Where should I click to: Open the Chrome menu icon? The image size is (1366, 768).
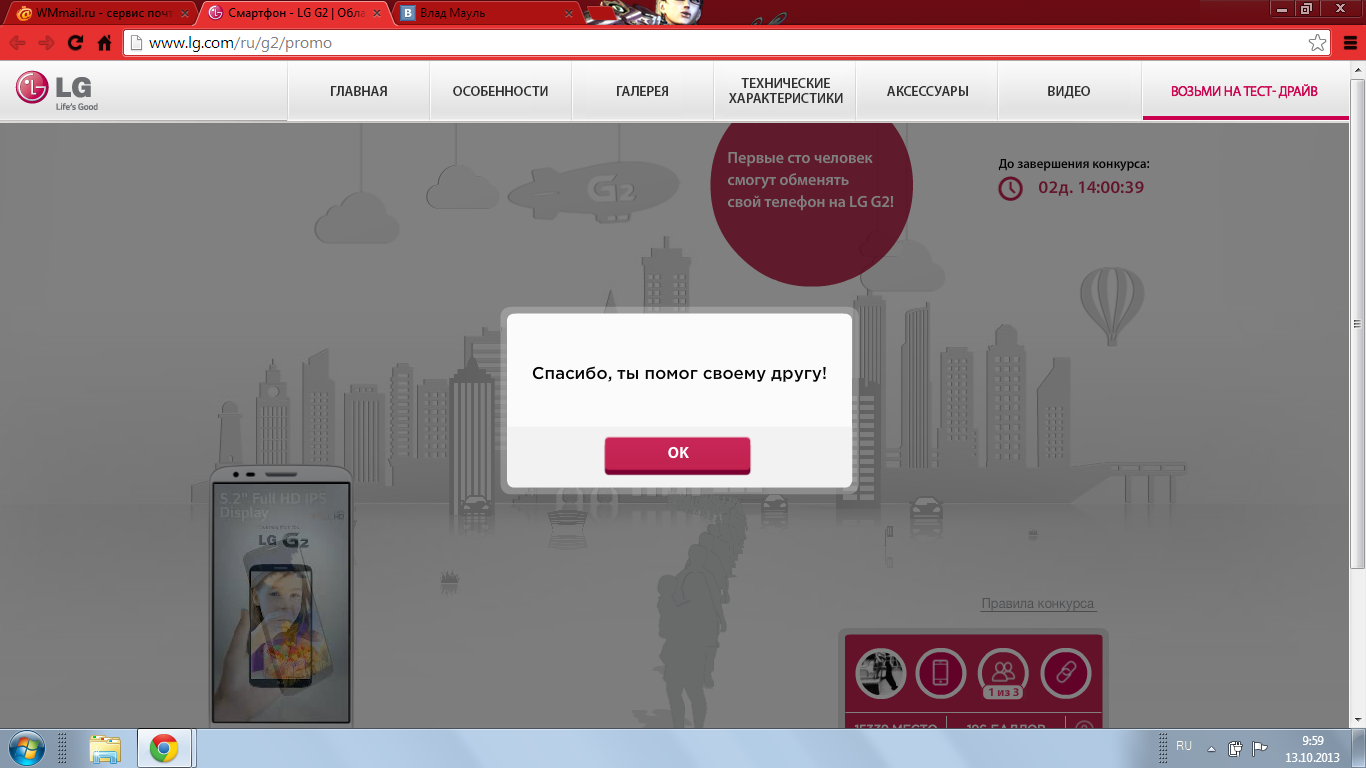point(1349,43)
